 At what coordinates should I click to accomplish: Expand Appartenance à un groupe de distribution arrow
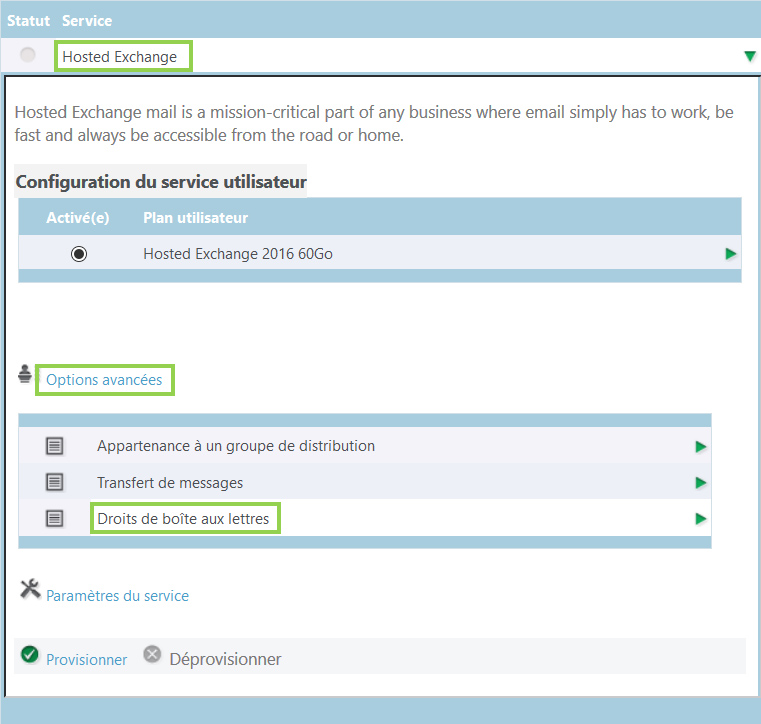pos(700,446)
